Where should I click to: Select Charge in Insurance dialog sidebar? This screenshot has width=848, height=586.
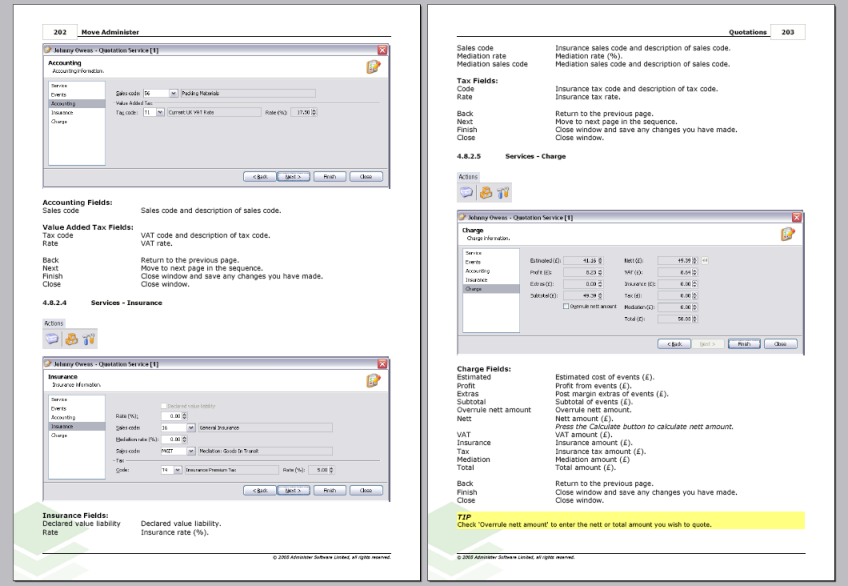coord(60,436)
